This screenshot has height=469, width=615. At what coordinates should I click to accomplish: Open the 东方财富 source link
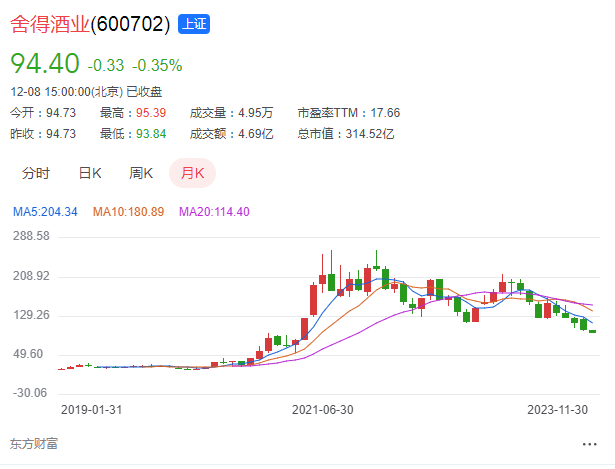click(34, 444)
